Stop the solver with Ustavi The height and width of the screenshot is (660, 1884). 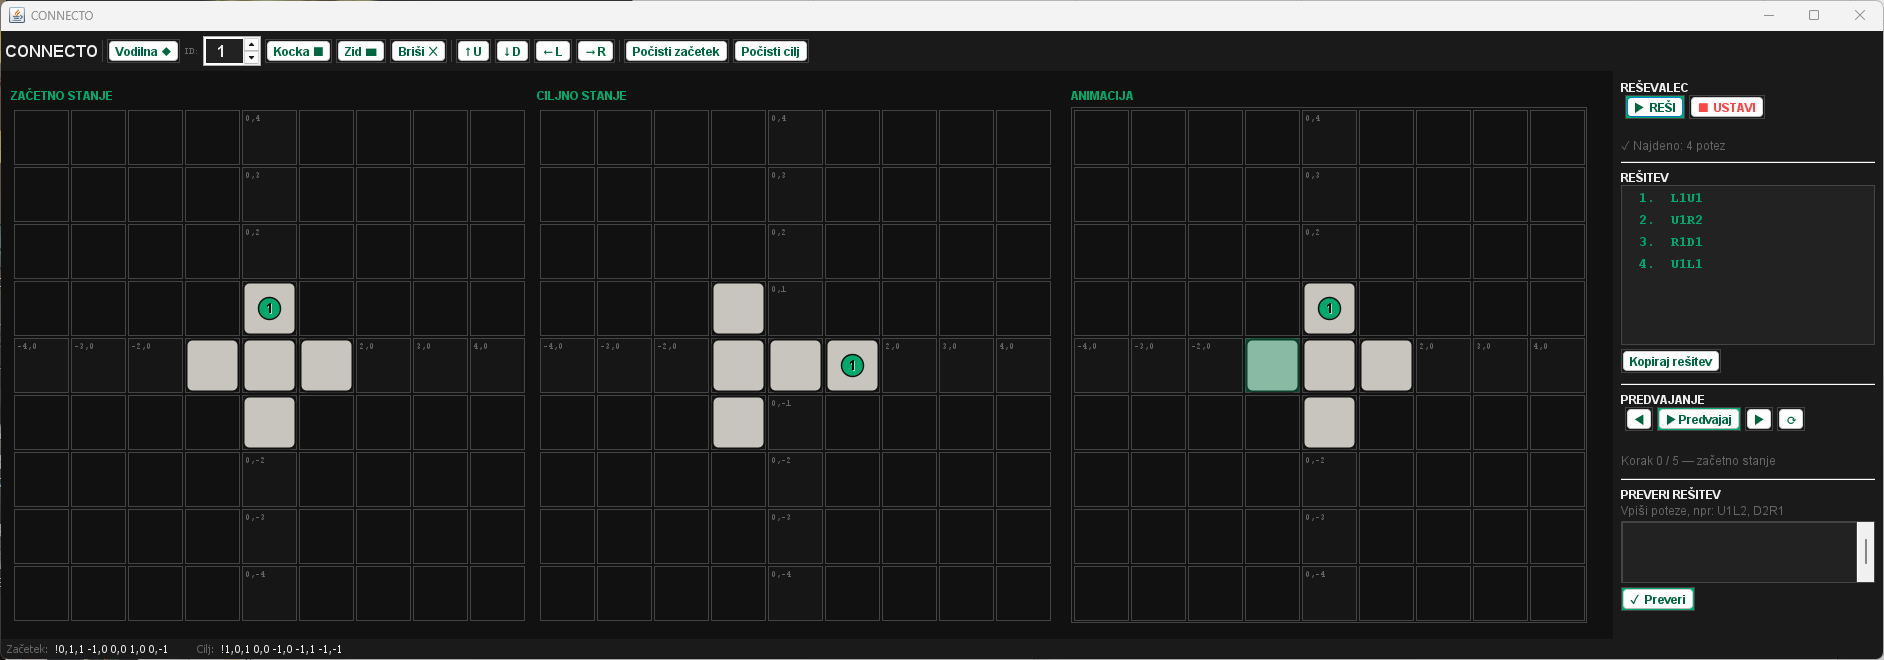pyautogui.click(x=1727, y=107)
